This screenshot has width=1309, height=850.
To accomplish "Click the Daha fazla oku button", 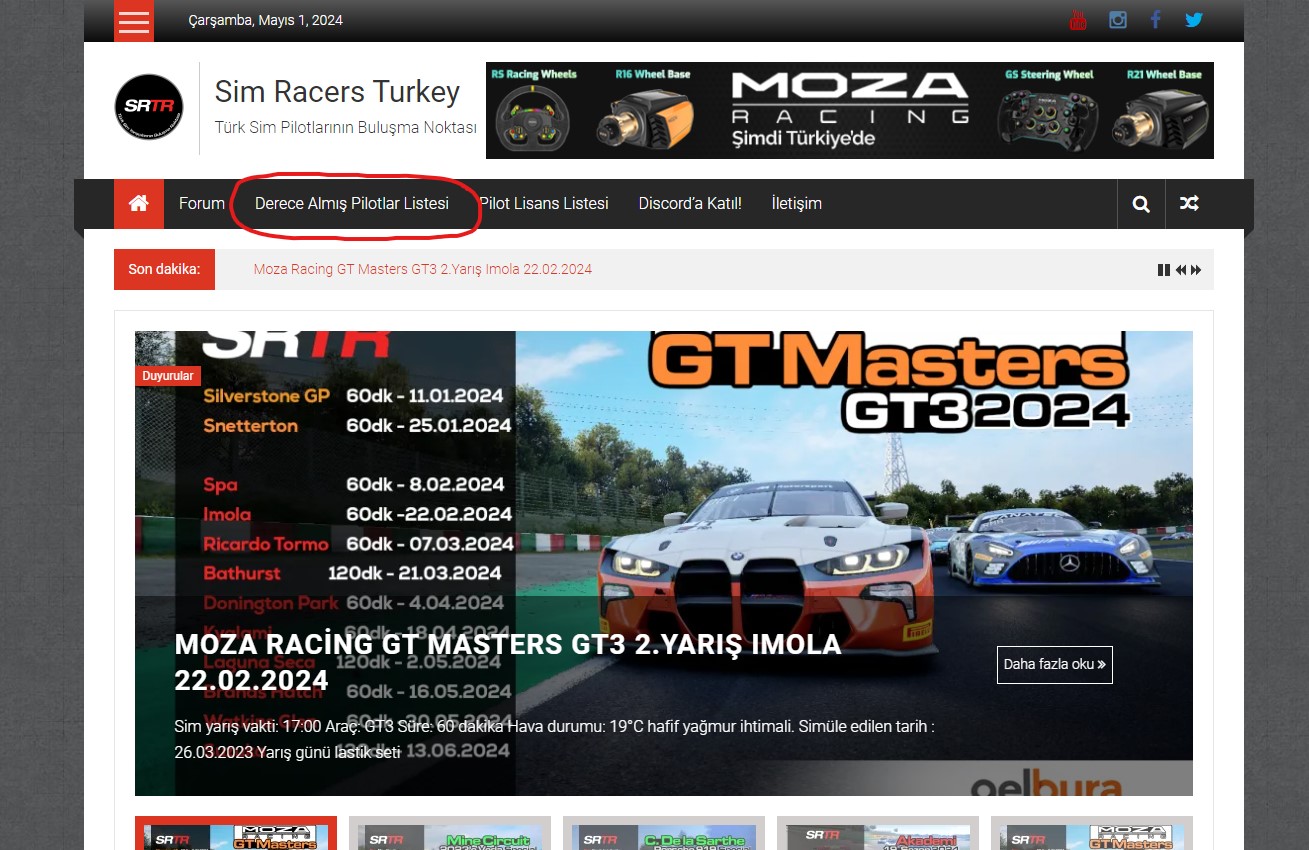I will (1054, 664).
